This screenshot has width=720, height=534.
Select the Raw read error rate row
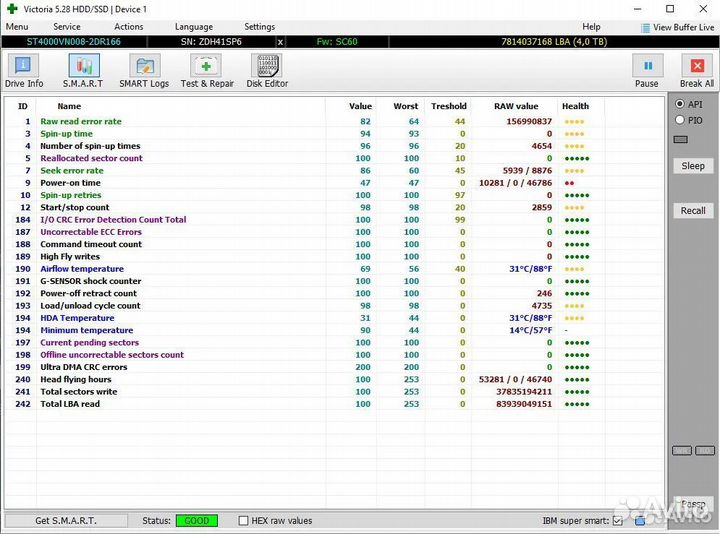pyautogui.click(x=81, y=121)
